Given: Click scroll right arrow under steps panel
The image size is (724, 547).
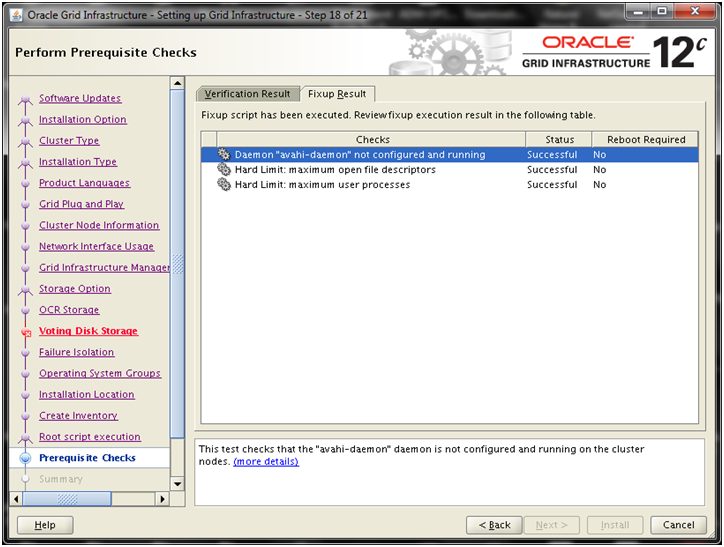Looking at the screenshot, I should pos(162,499).
